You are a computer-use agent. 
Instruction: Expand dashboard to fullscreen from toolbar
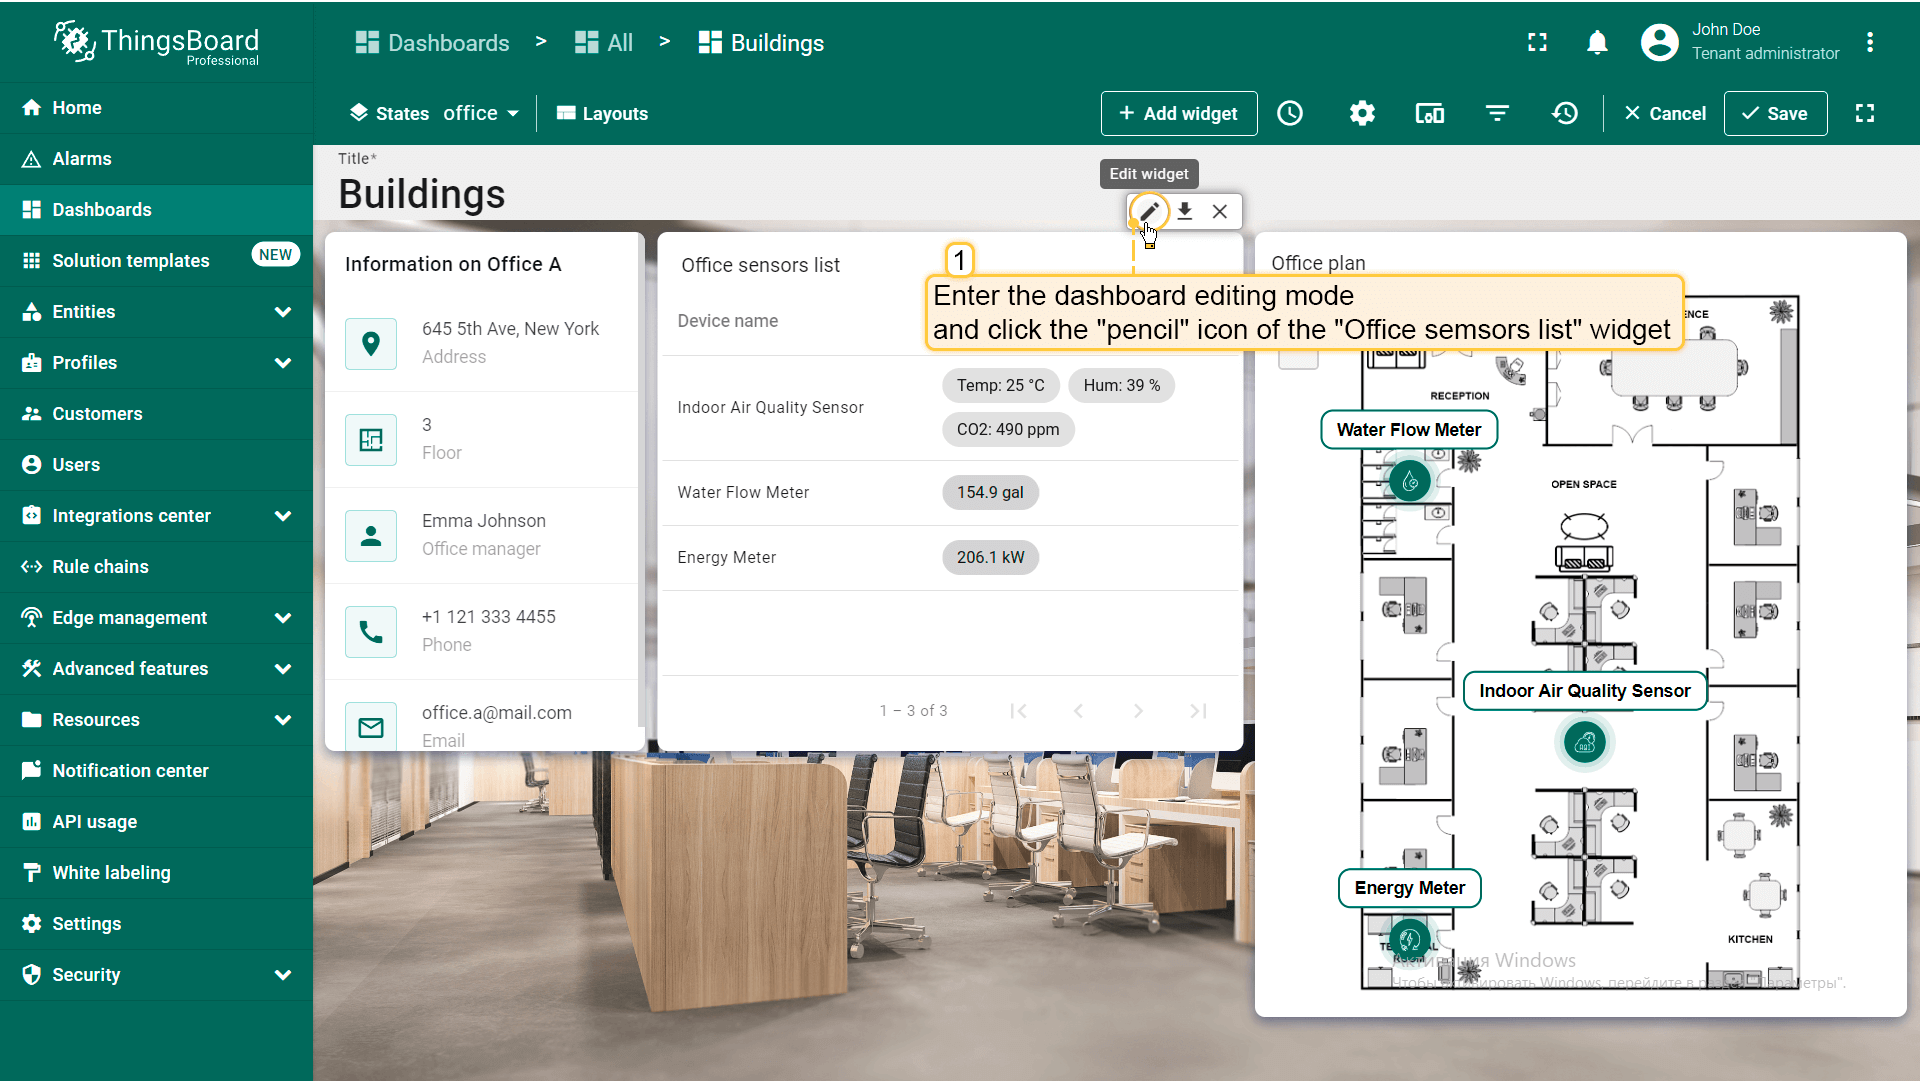click(x=1865, y=113)
